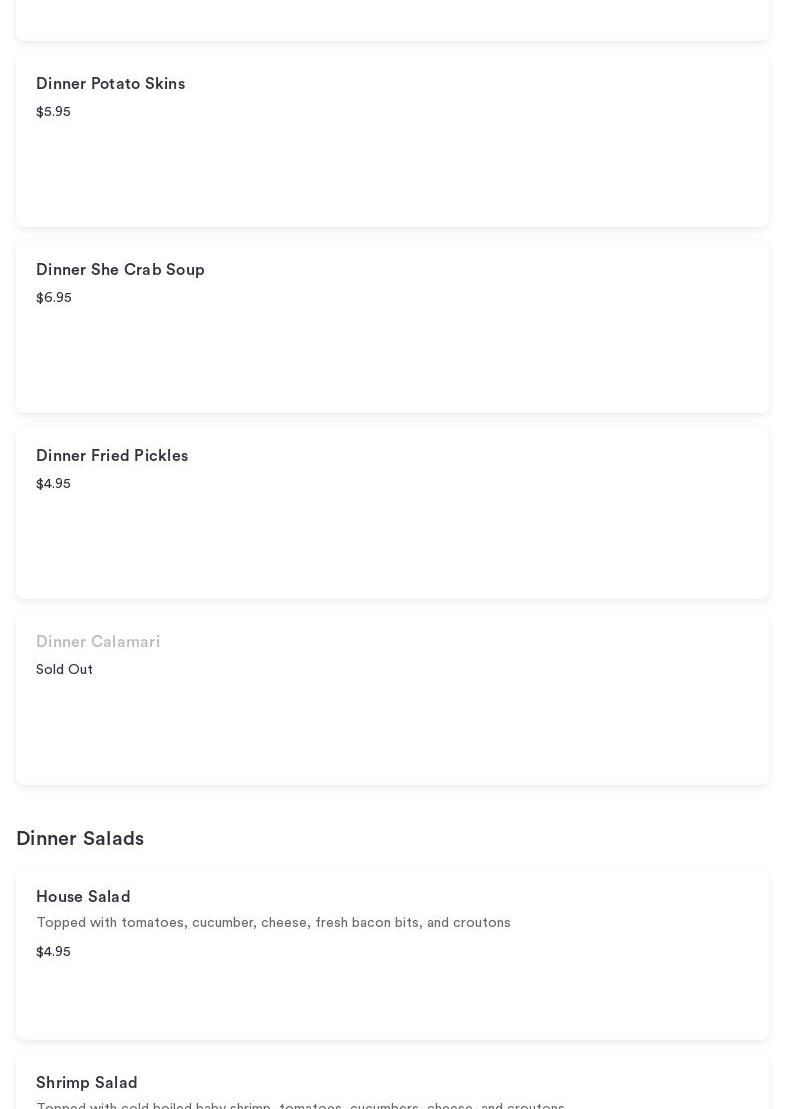The image size is (785, 1109).
Task: Click the partially visible card above Potato Skins
Action: (392, 18)
